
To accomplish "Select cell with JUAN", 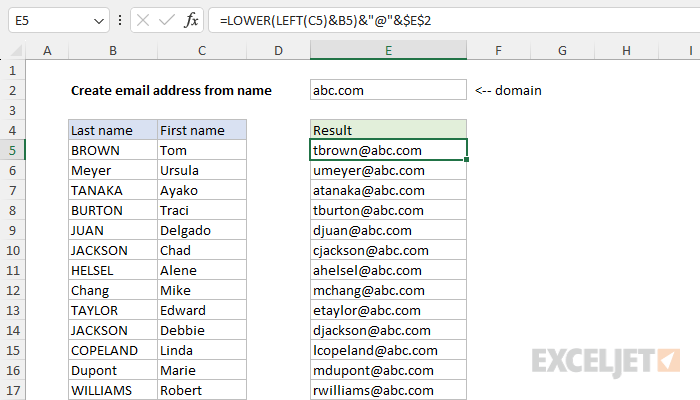I will tap(113, 230).
